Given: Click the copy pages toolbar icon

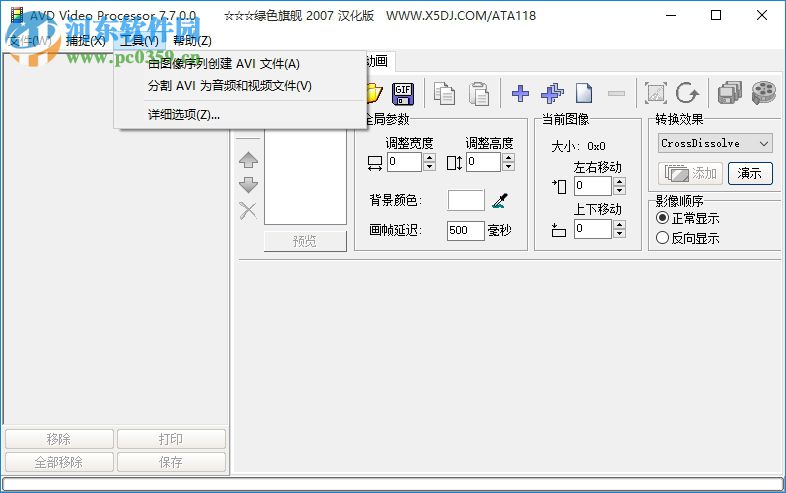Looking at the screenshot, I should pos(444,94).
